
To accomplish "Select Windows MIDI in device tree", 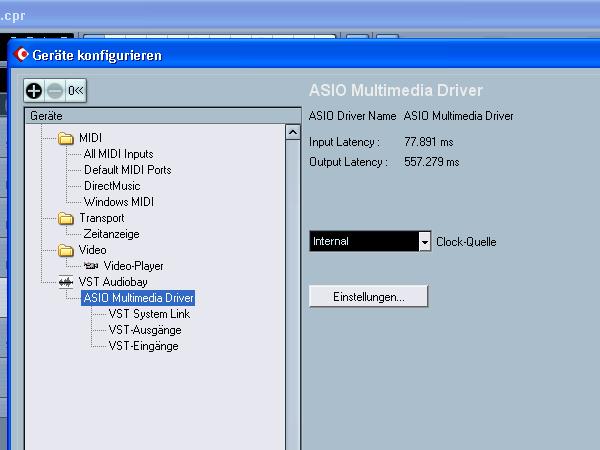I will (x=119, y=202).
